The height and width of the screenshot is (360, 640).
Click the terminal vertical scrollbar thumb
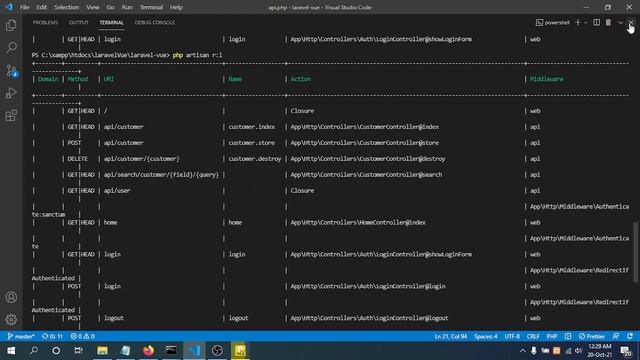(636, 251)
